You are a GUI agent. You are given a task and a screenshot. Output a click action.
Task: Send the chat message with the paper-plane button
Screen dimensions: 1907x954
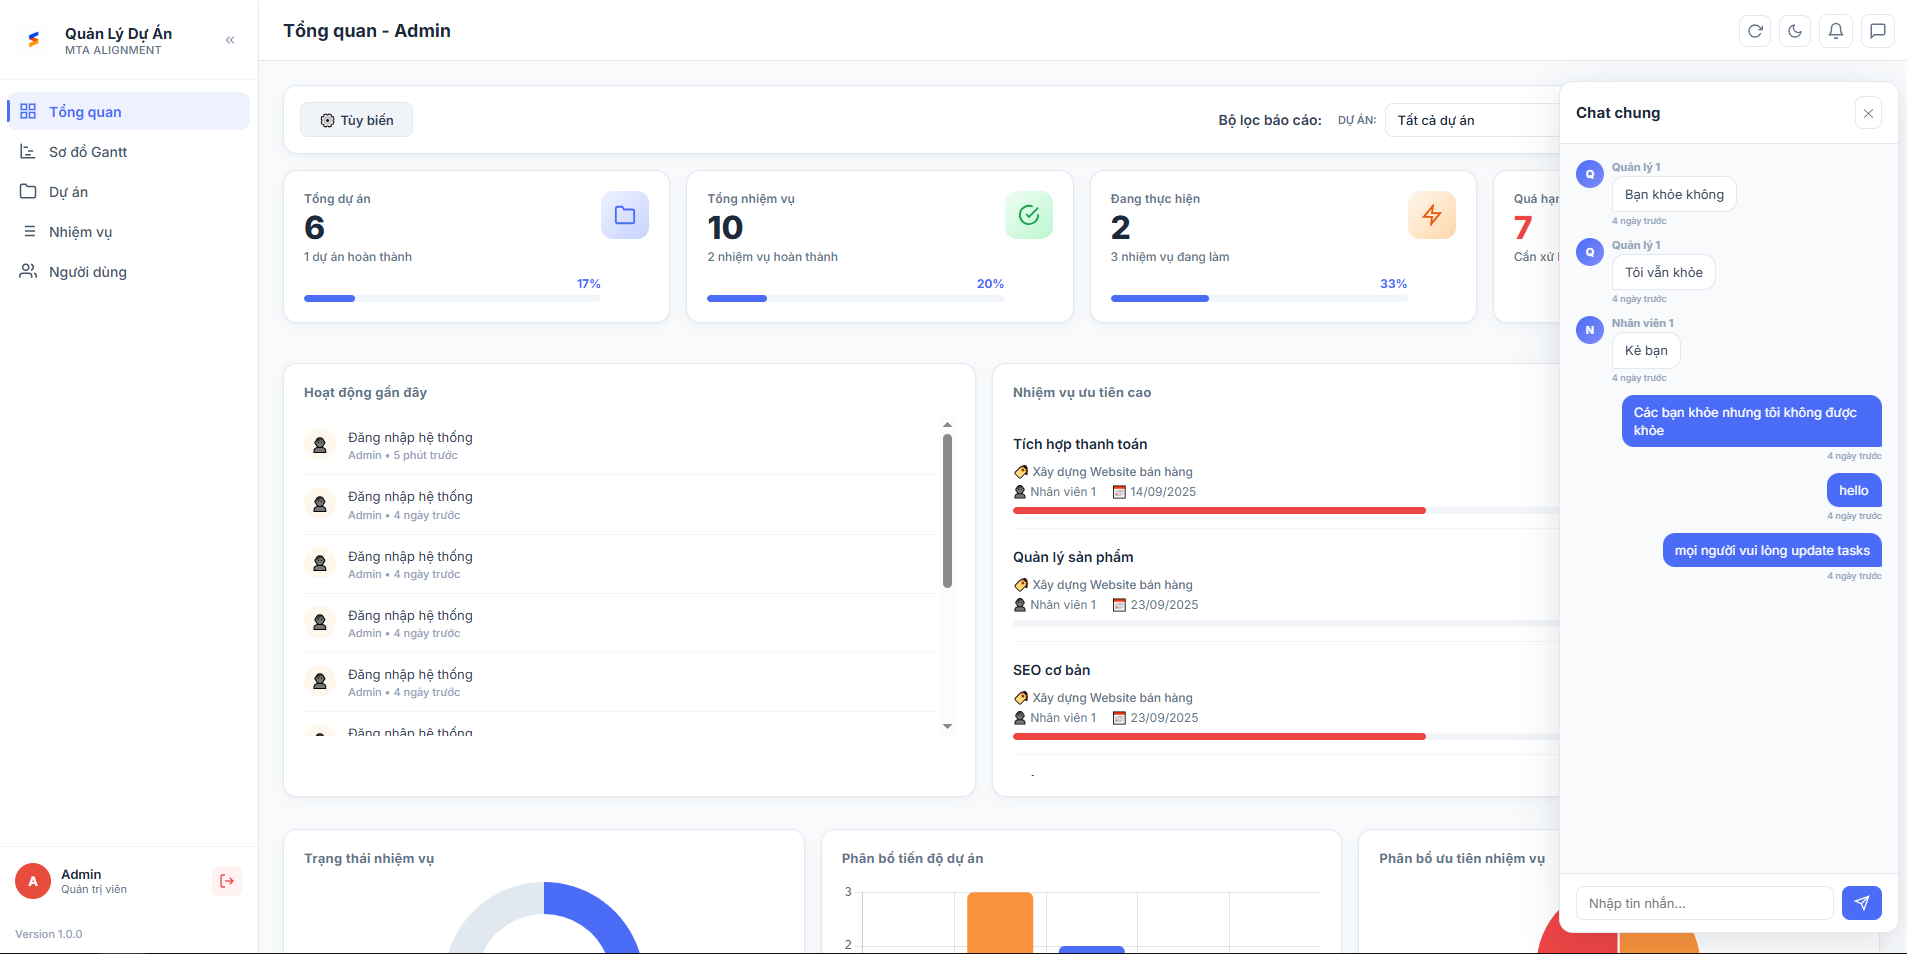point(1862,903)
